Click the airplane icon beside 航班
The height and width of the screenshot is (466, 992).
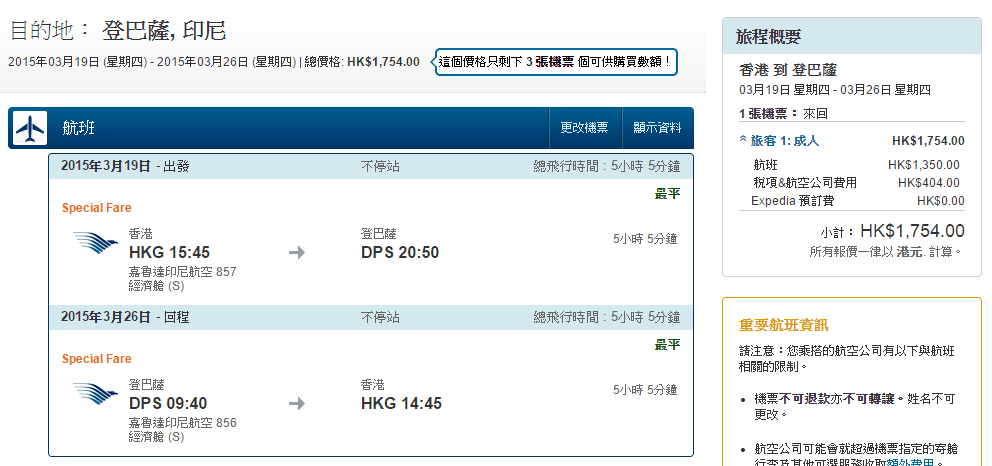coord(32,128)
